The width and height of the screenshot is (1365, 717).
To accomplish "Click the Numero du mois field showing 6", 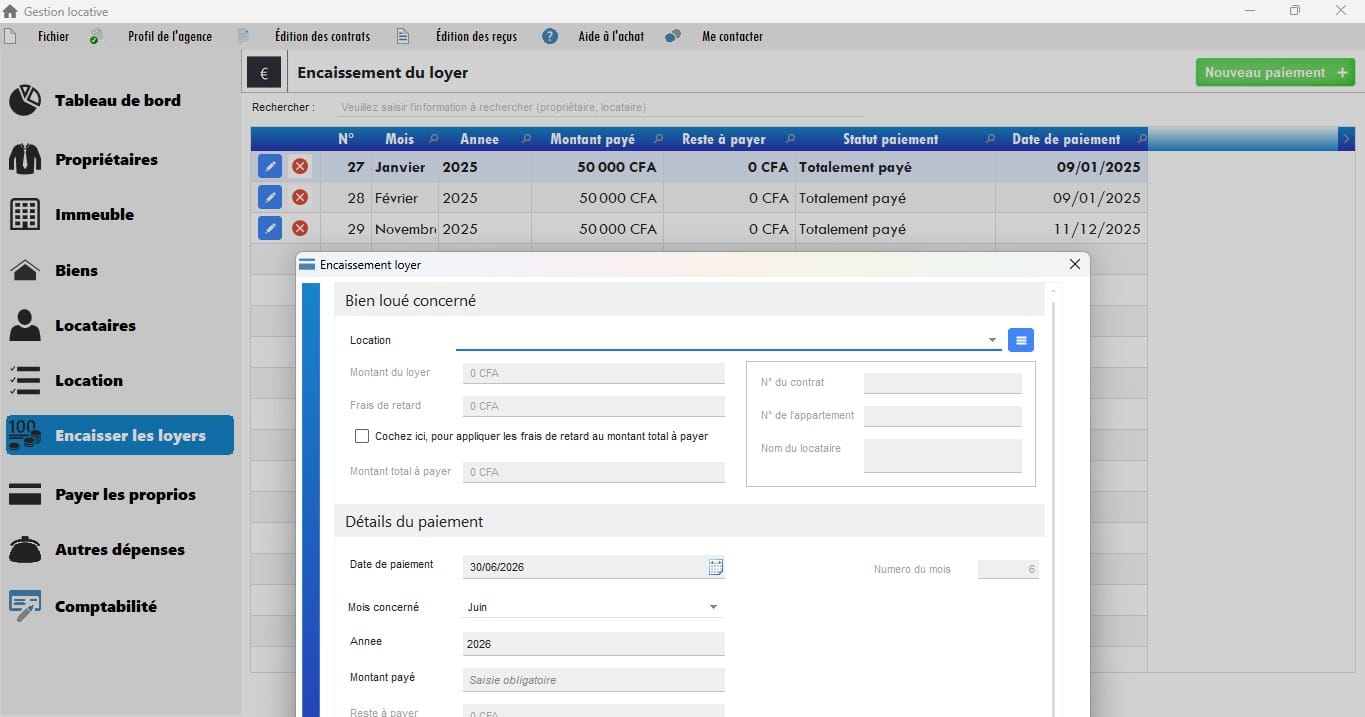I will point(1008,569).
